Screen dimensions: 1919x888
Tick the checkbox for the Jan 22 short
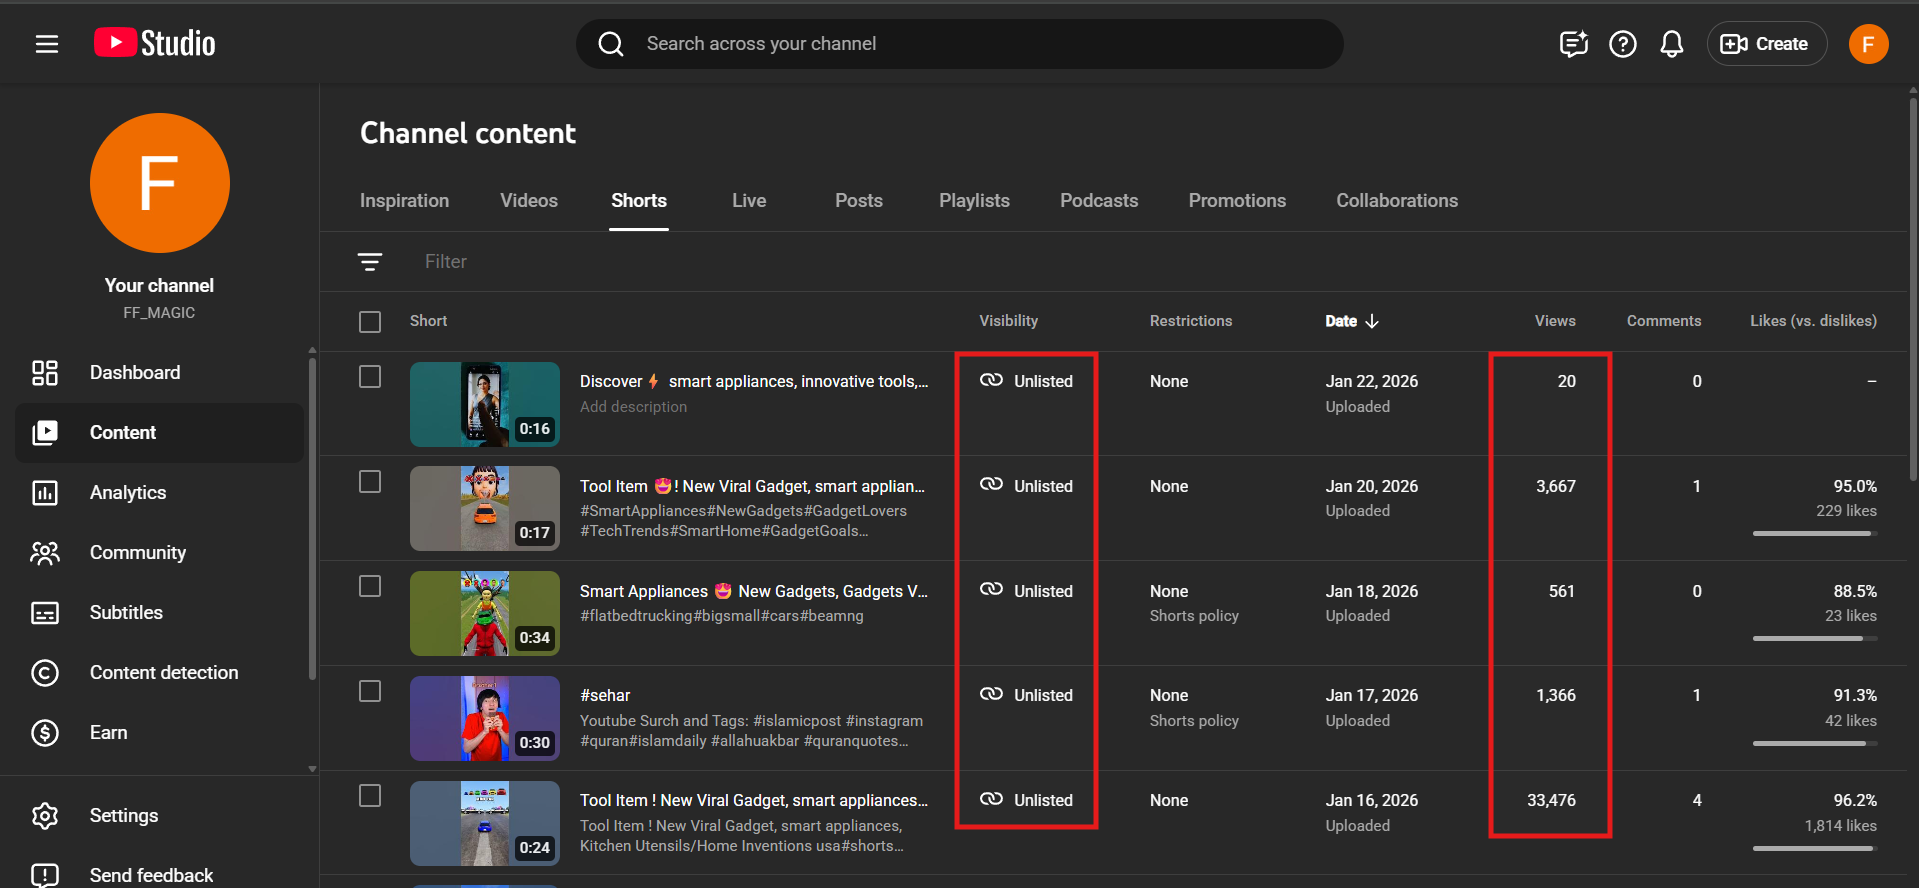[x=370, y=377]
